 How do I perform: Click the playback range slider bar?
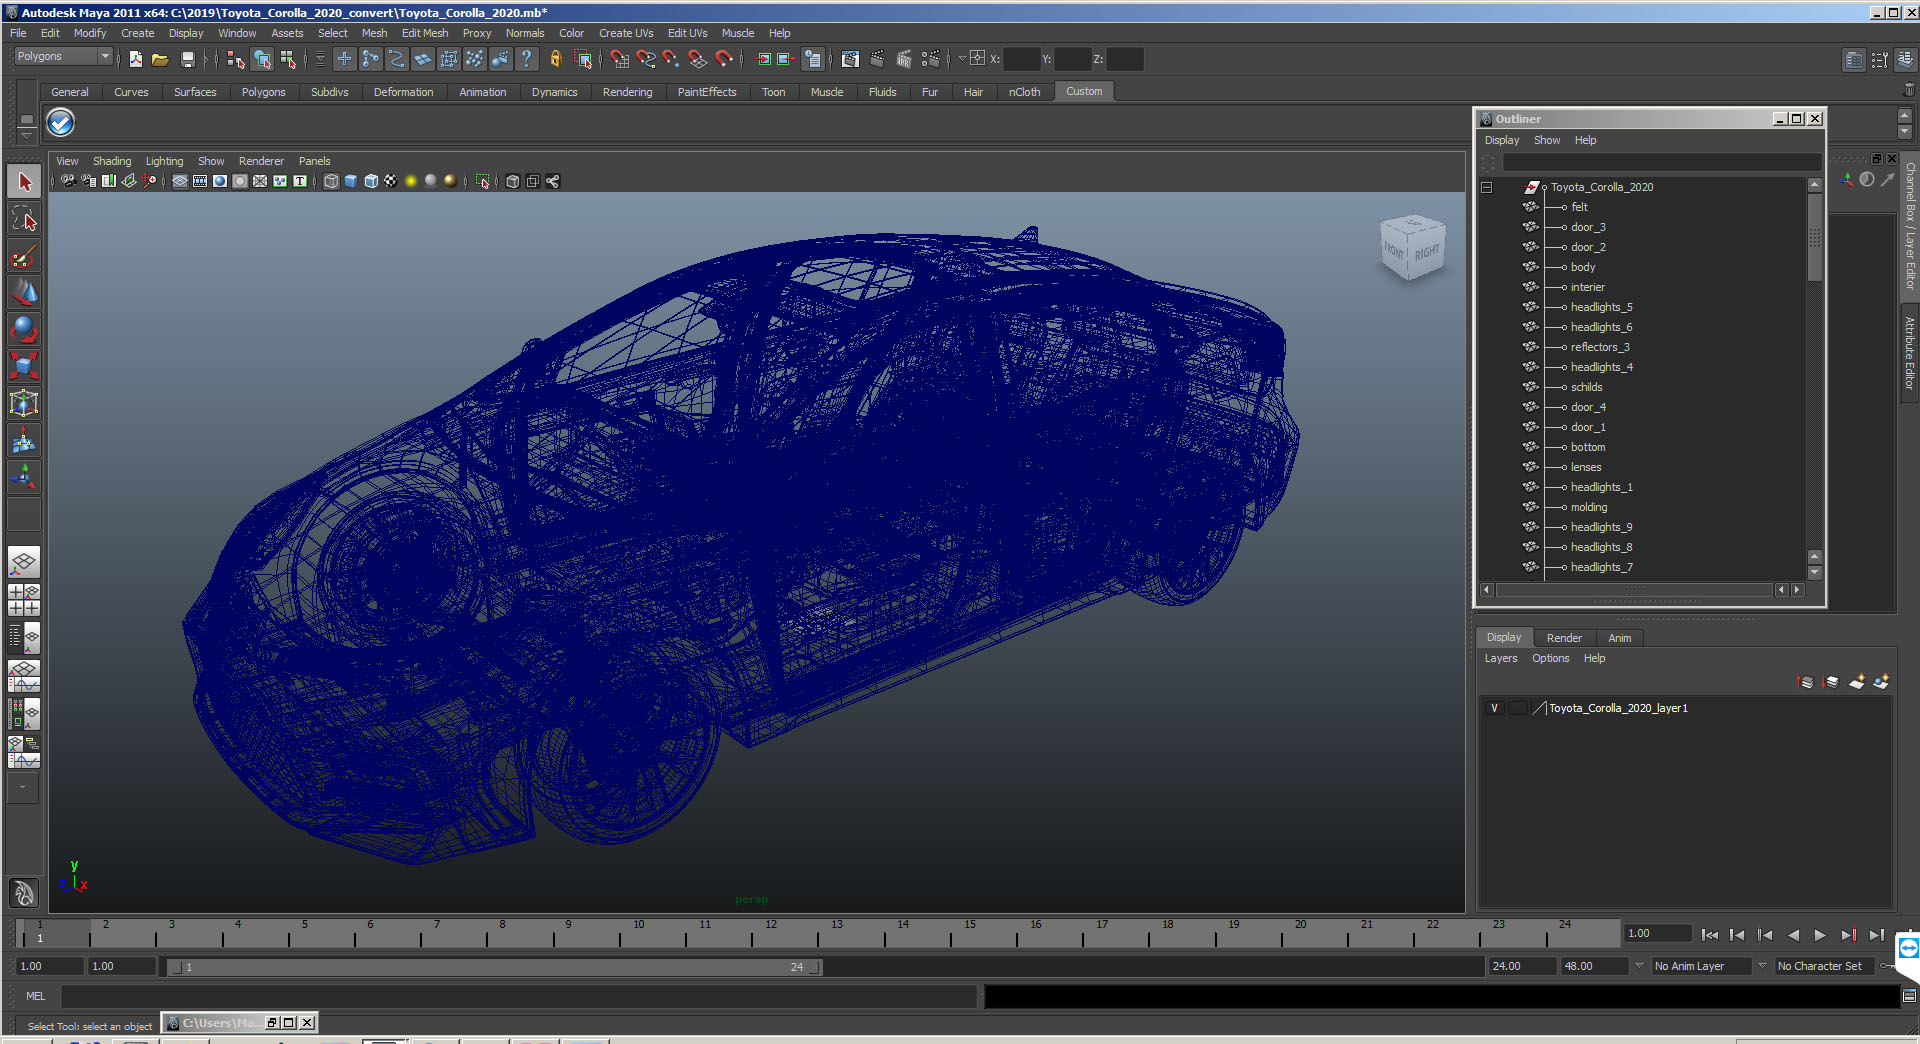pyautogui.click(x=494, y=967)
